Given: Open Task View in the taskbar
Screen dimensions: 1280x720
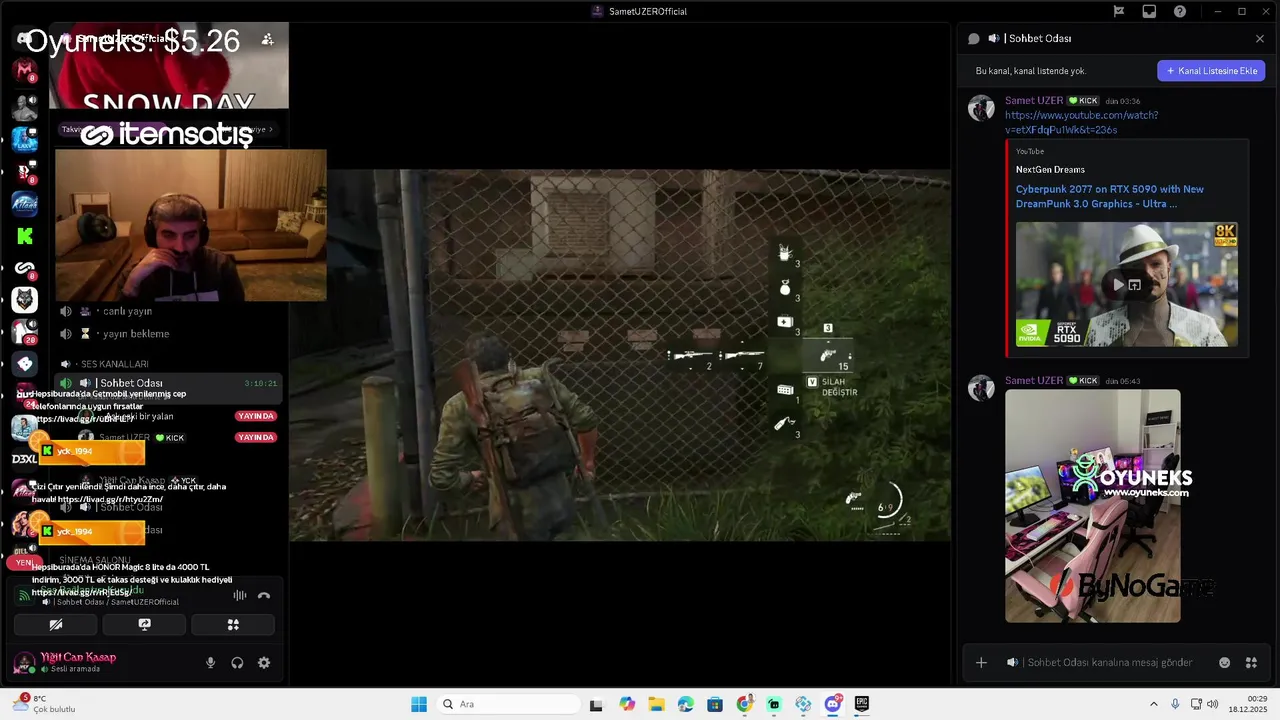Looking at the screenshot, I should pyautogui.click(x=596, y=704).
